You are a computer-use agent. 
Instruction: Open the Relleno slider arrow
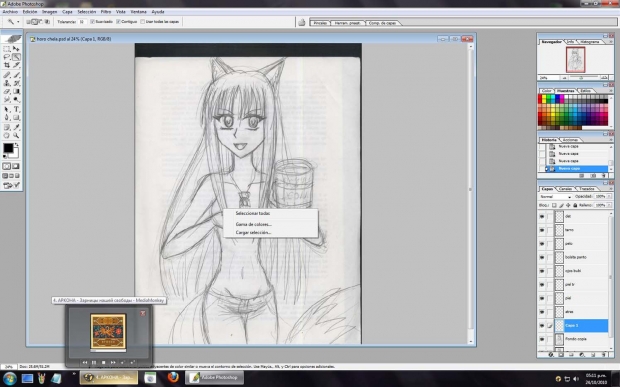pyautogui.click(x=610, y=206)
